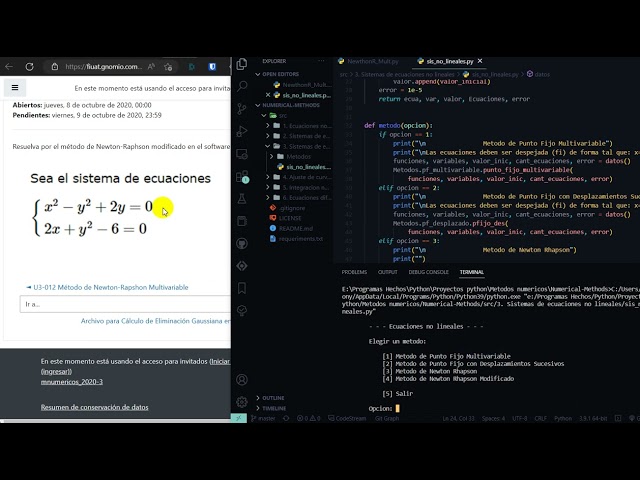Viewport: 640px width, 480px height.
Task: Expand the '1. Ecuaciones no...' folder
Action: click(x=268, y=125)
